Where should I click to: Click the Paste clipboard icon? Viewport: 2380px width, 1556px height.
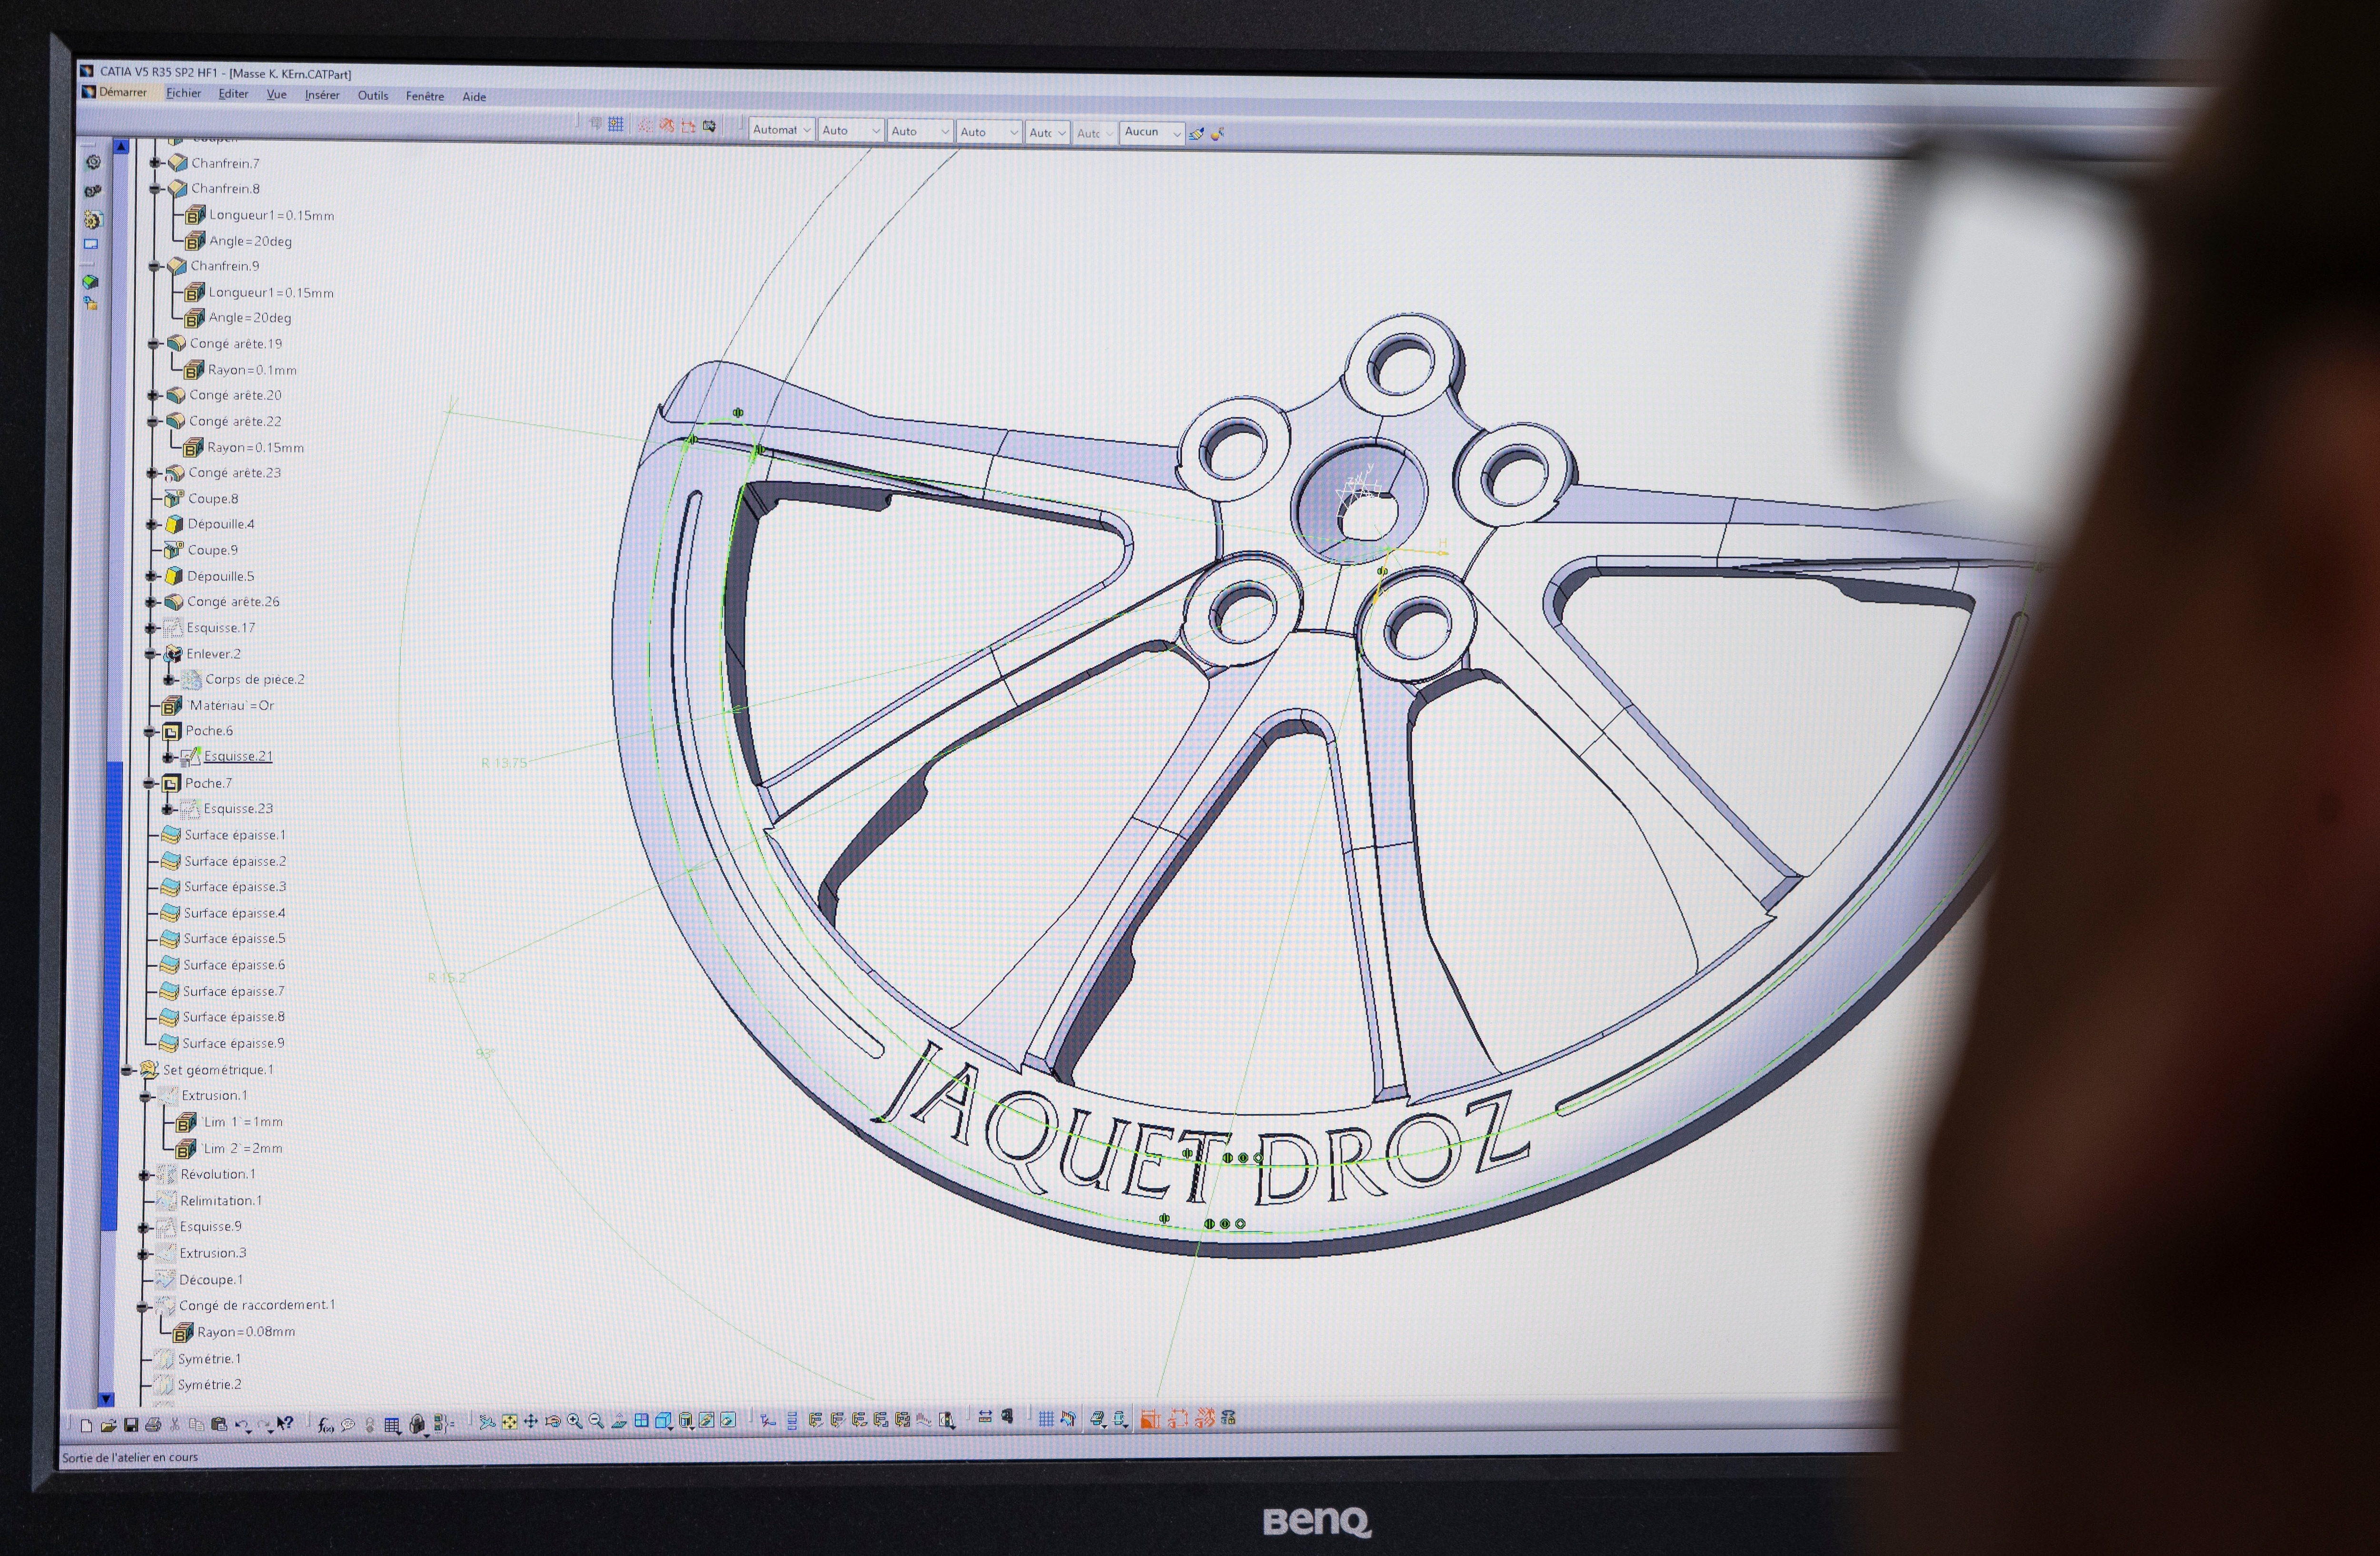pyautogui.click(x=219, y=1425)
